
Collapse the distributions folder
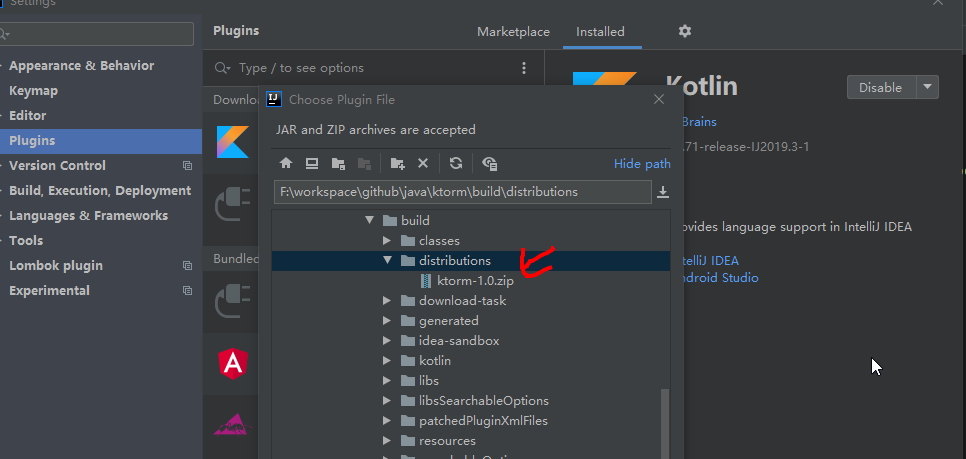(387, 261)
